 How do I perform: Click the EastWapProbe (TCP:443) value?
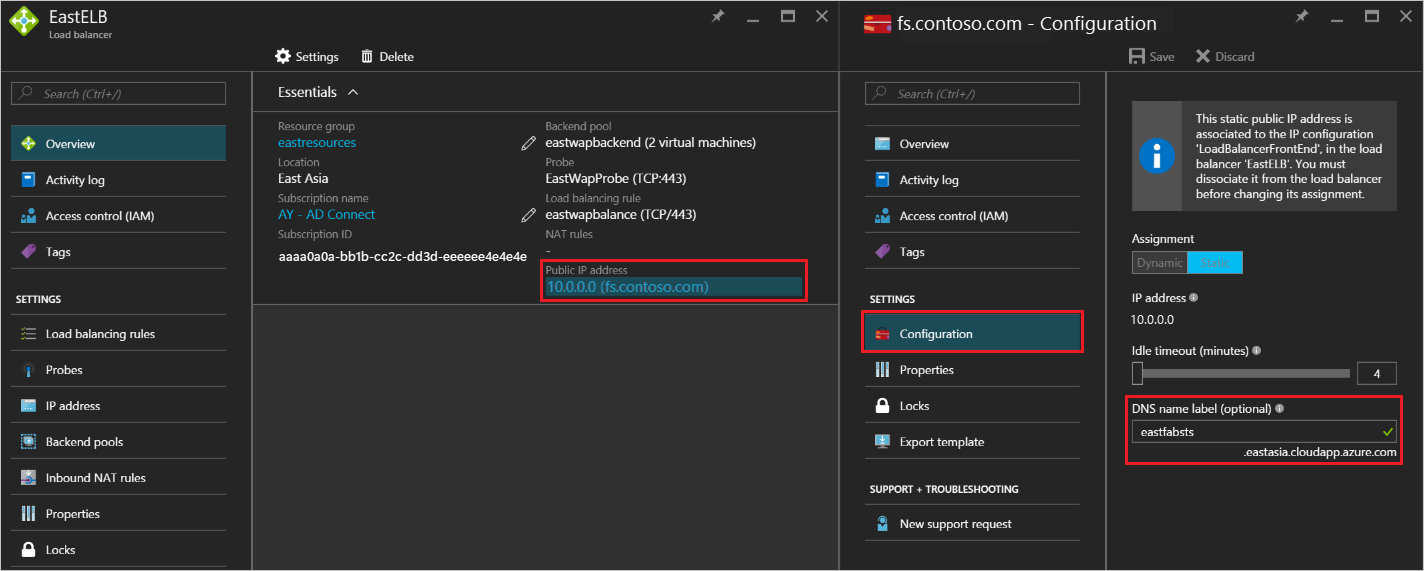coord(616,179)
